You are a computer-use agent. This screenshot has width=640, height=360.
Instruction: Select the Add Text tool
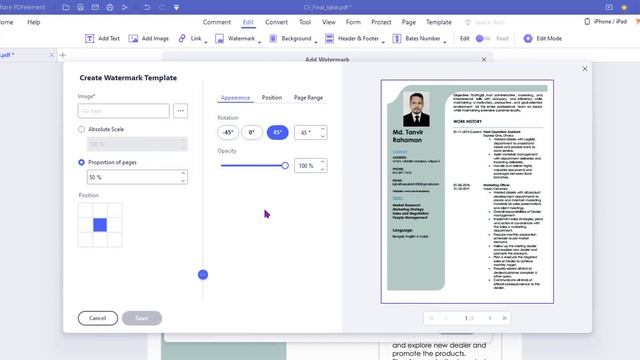pos(102,38)
